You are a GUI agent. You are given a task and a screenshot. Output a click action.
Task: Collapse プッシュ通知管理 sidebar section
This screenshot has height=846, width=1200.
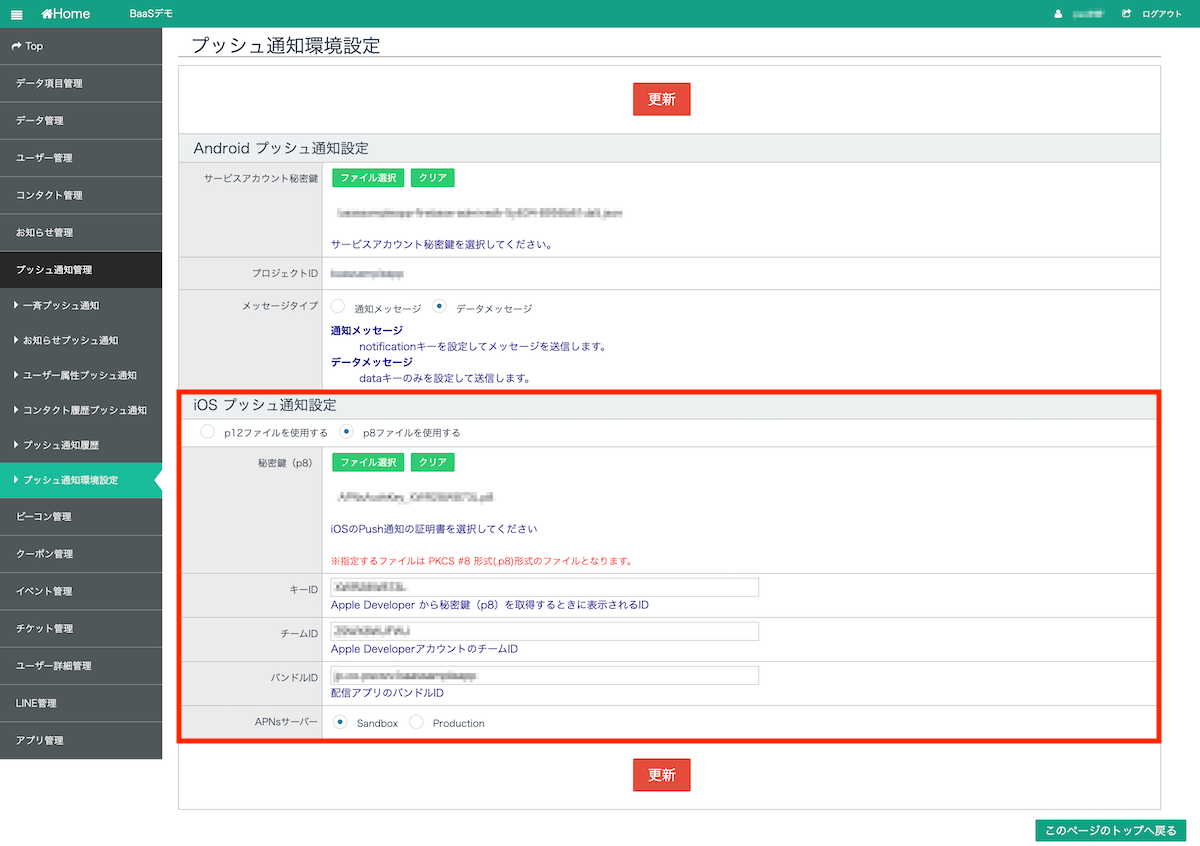point(81,270)
